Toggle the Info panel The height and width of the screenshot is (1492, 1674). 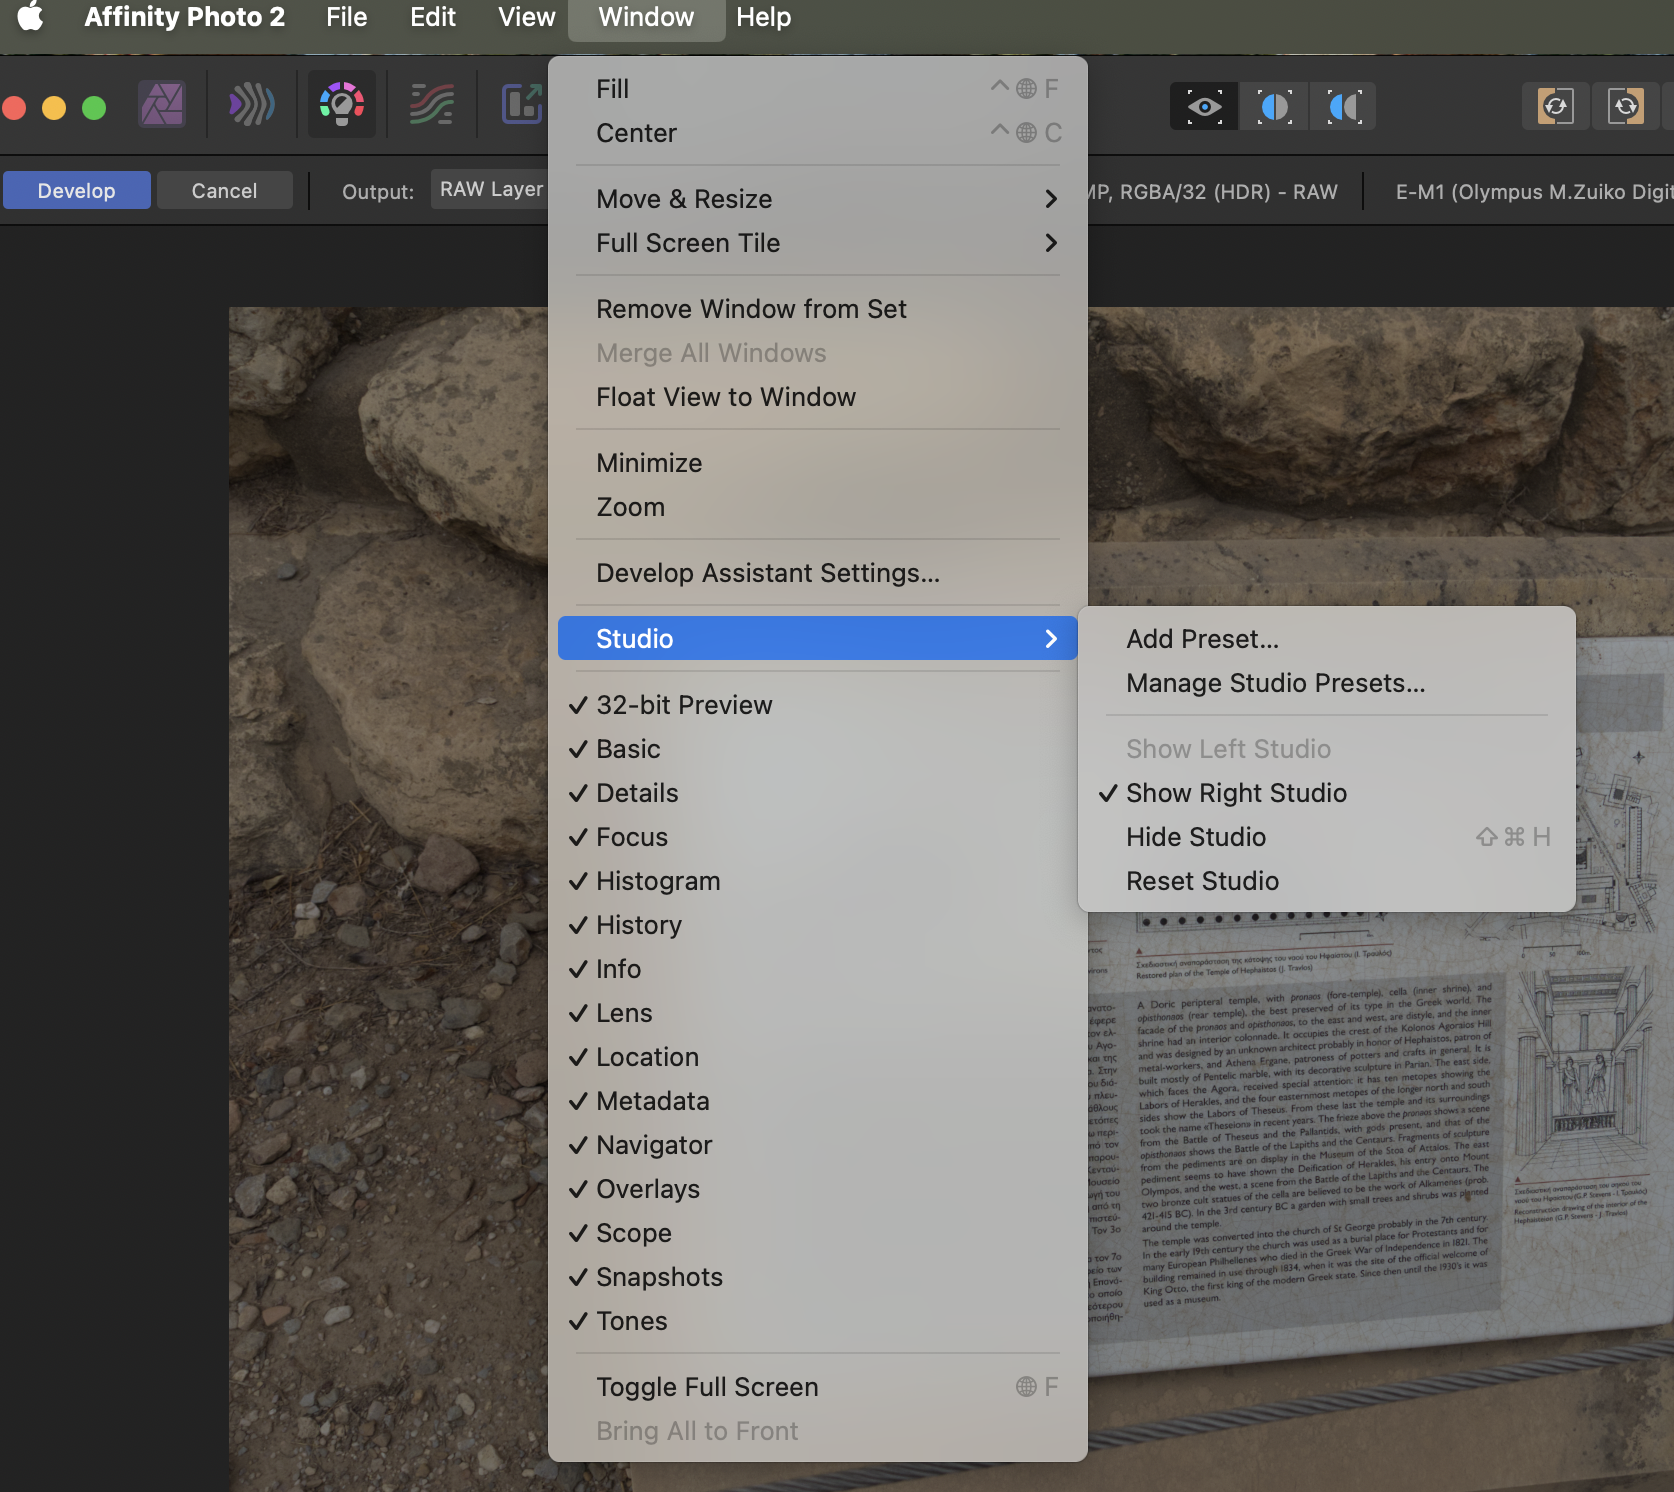coord(817,969)
